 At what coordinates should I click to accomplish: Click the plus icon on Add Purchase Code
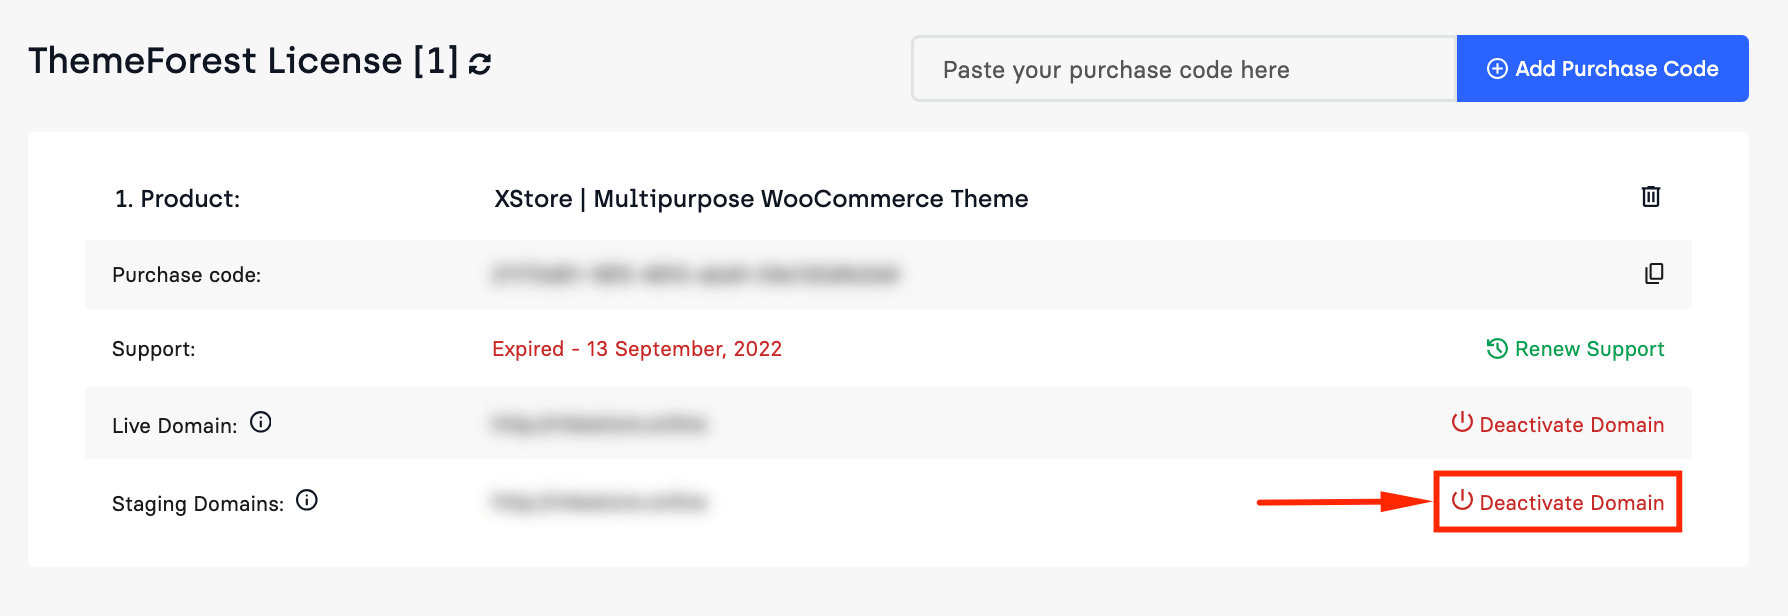[1497, 68]
